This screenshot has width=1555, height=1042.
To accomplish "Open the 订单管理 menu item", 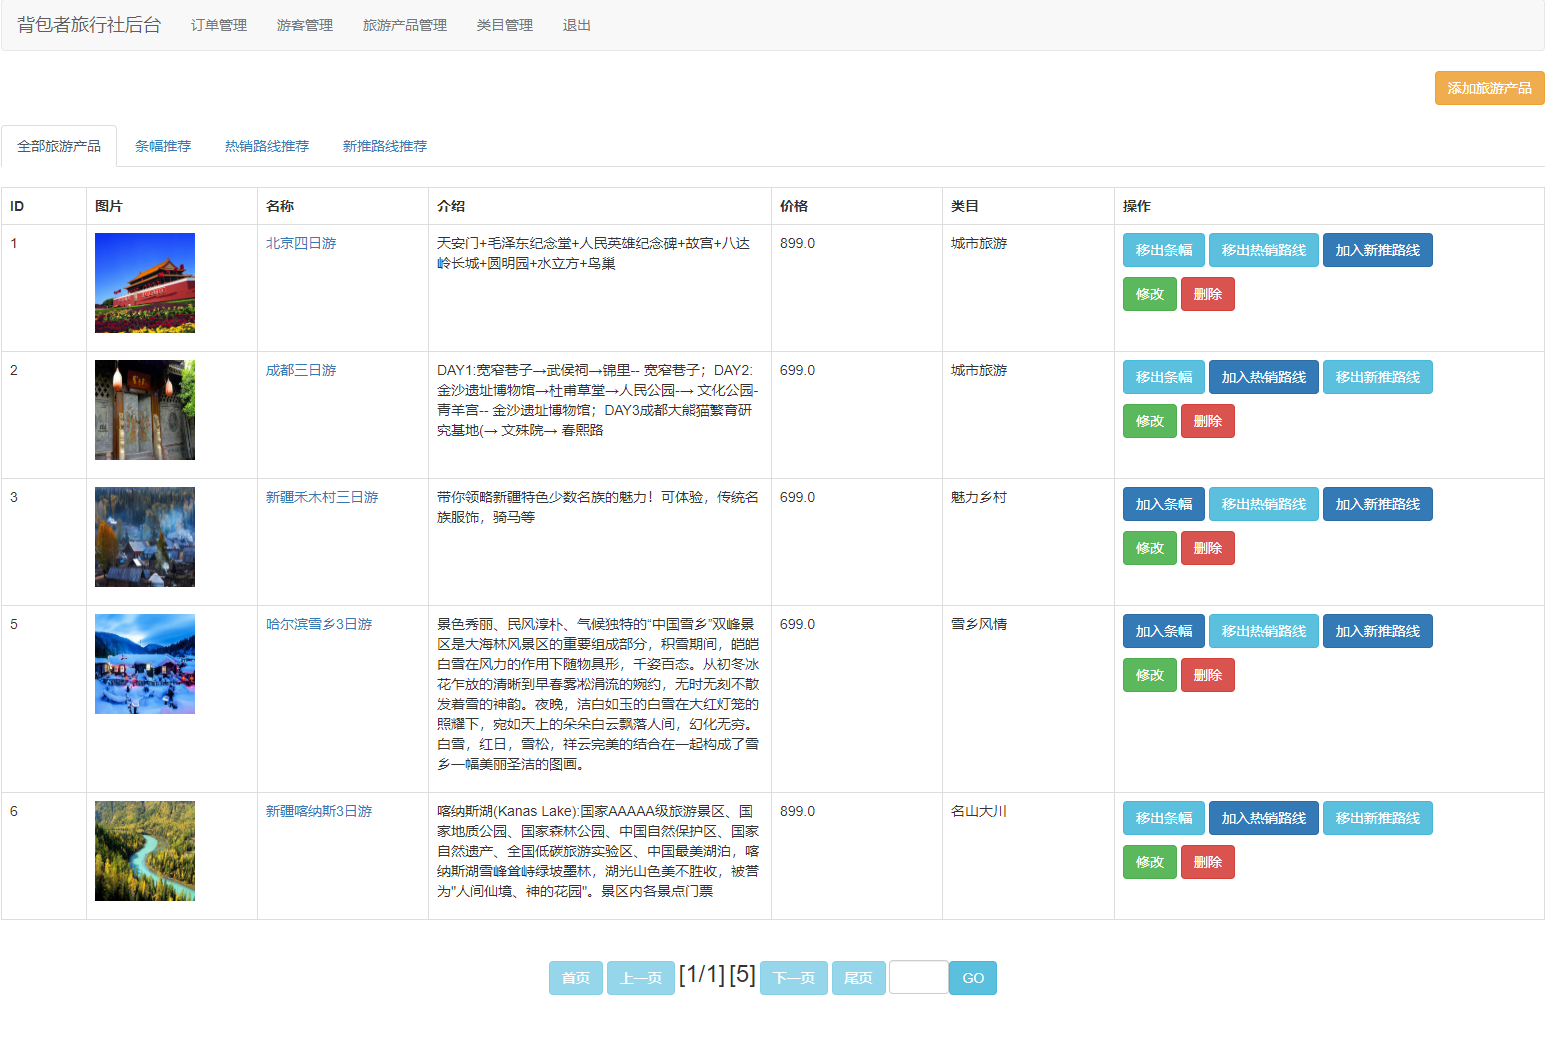I will pos(219,25).
